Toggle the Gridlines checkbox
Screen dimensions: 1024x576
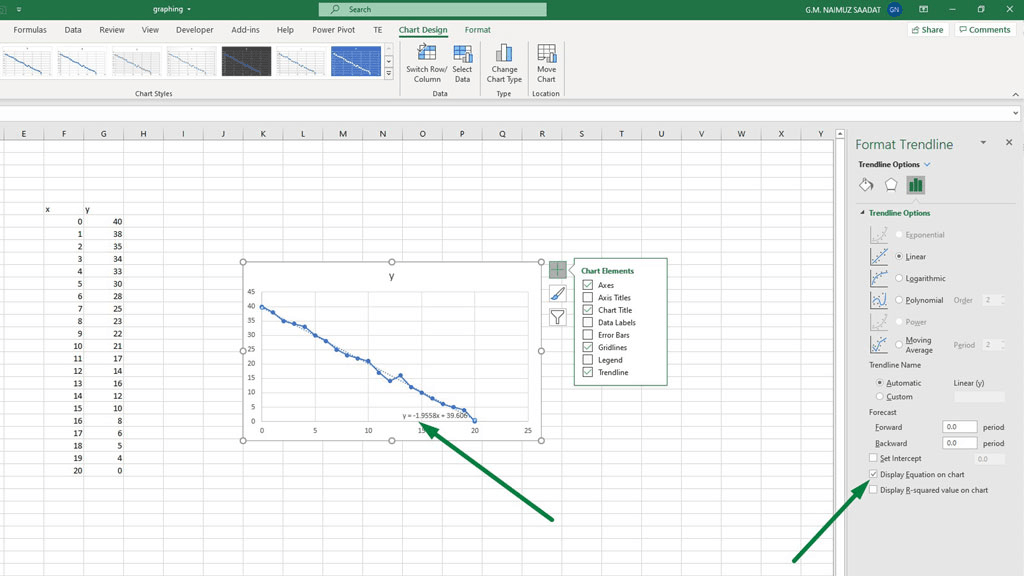(x=588, y=347)
